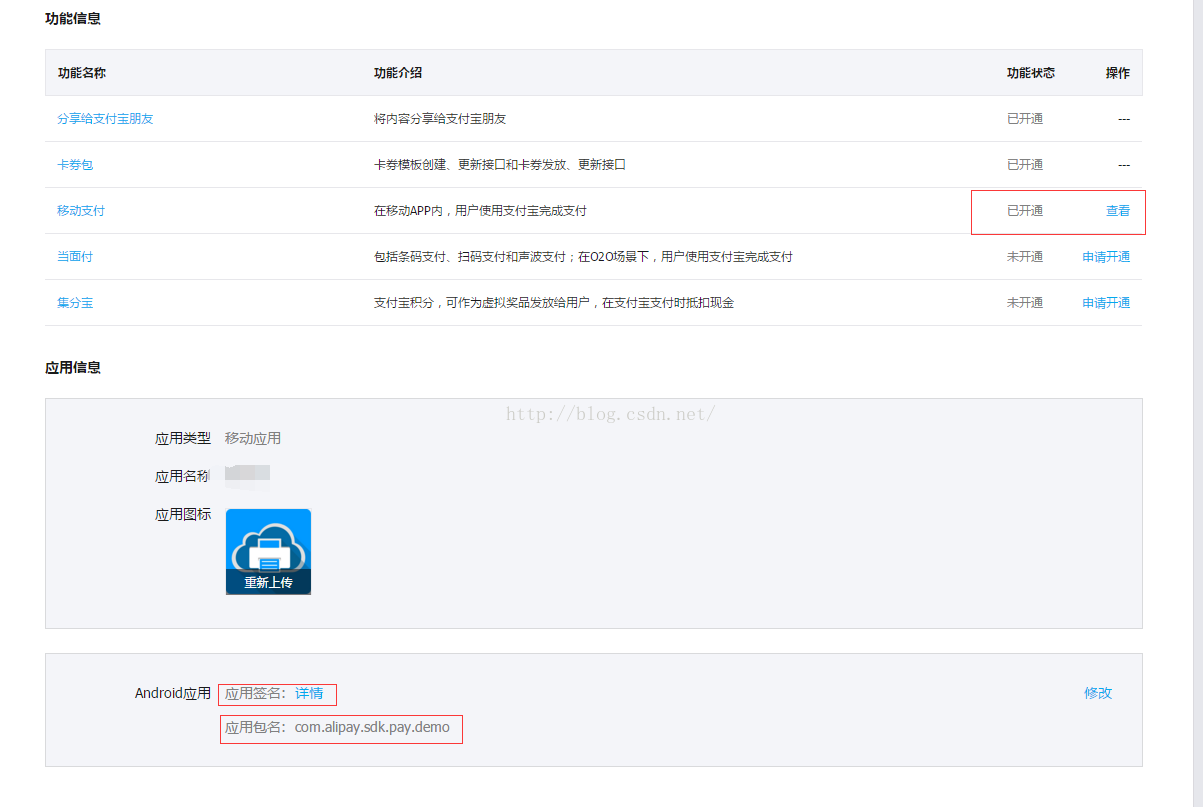The image size is (1203, 807).
Task: Click the Android应用 label
Action: [173, 693]
